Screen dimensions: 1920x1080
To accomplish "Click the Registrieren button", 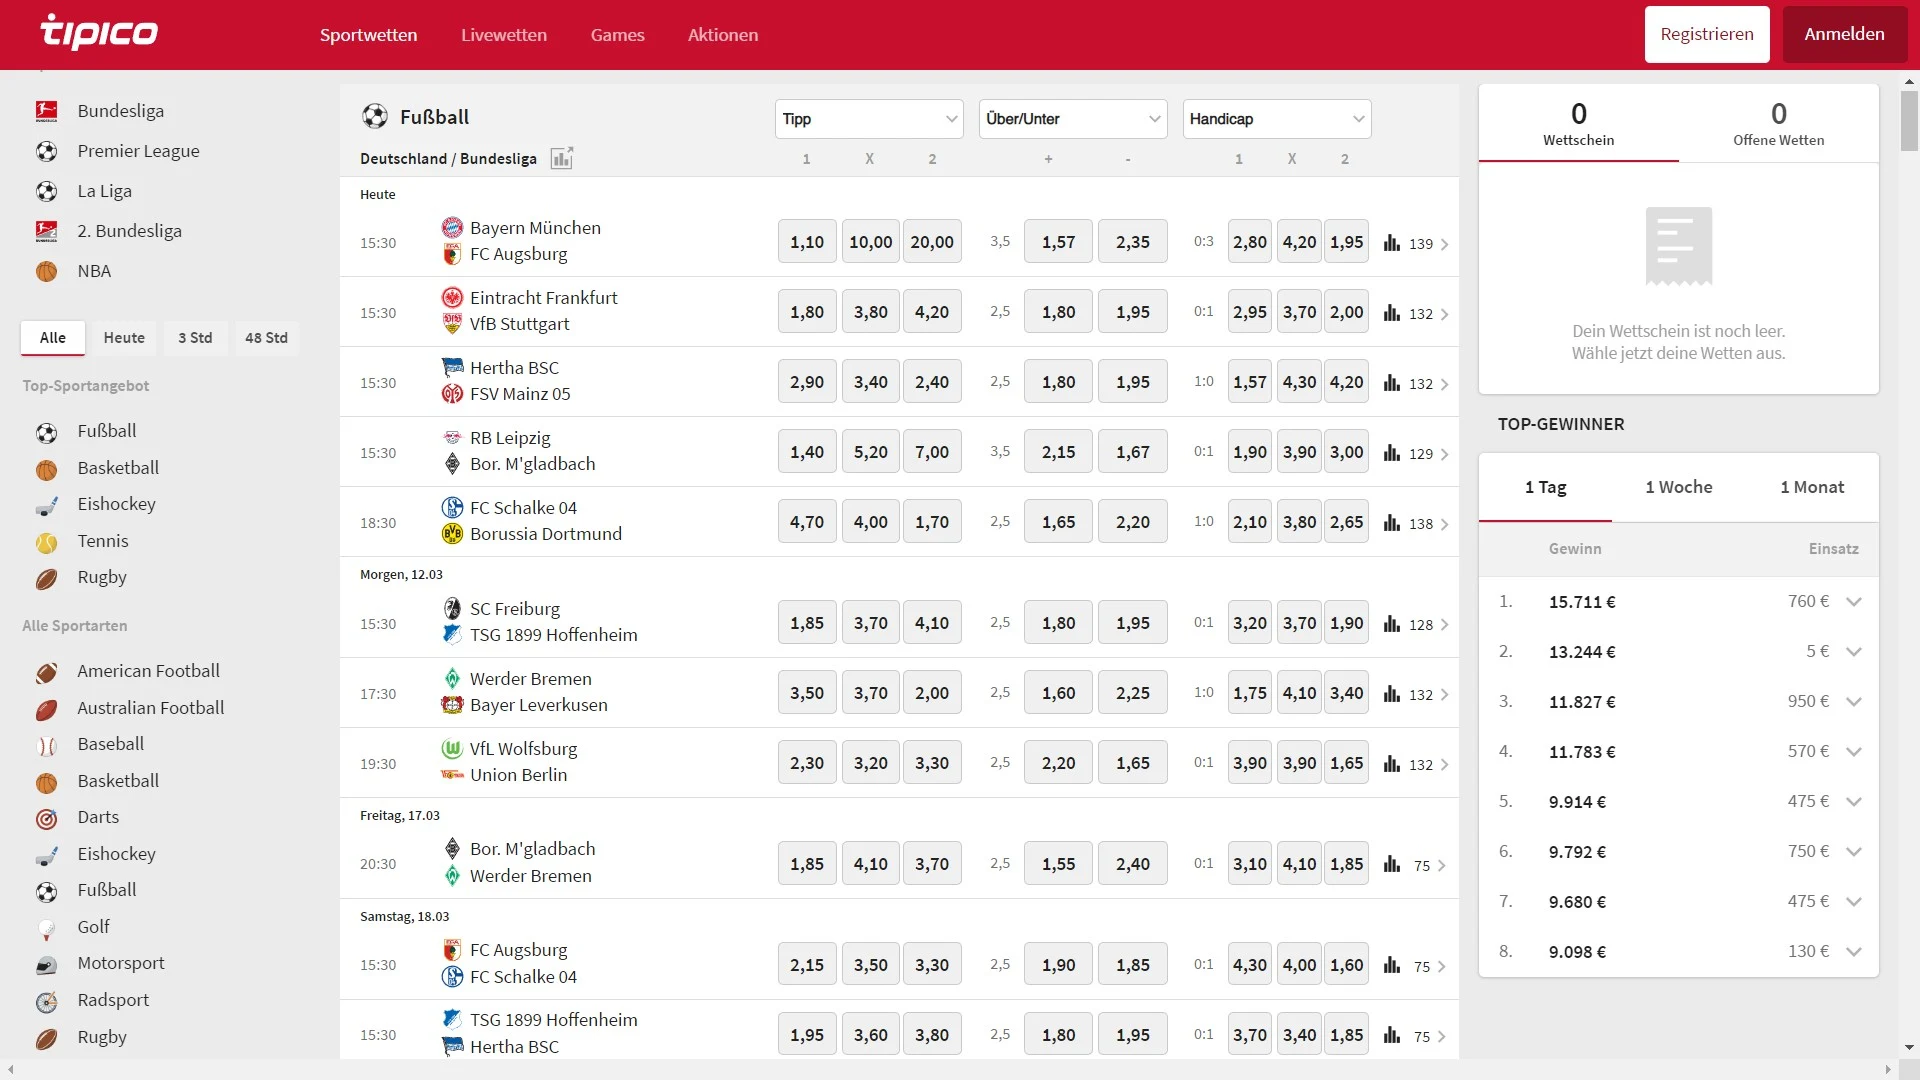I will [x=1706, y=33].
